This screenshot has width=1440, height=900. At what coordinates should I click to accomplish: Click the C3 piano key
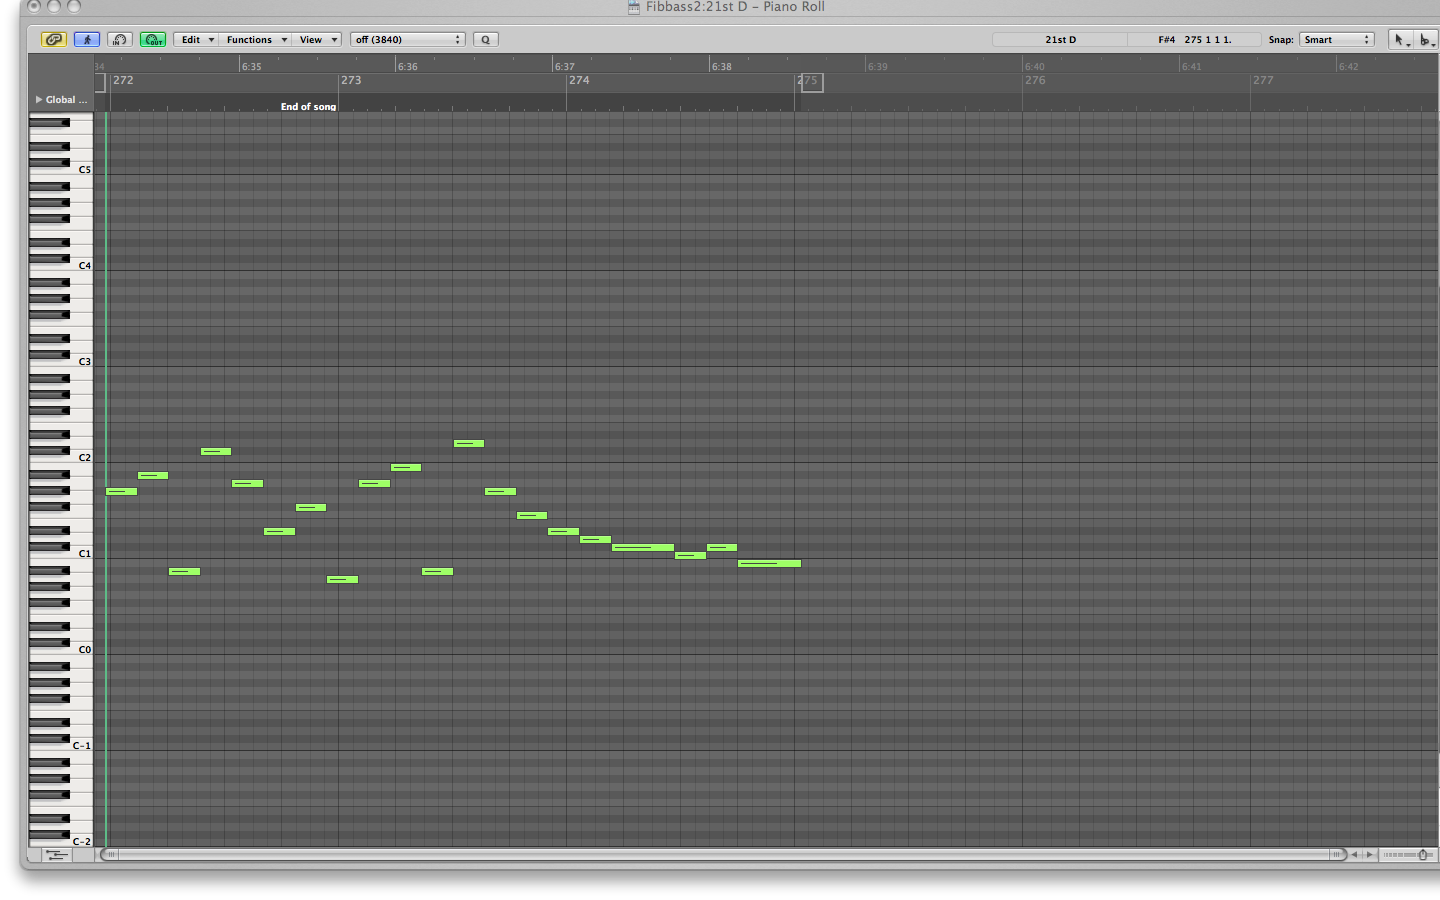coord(48,362)
